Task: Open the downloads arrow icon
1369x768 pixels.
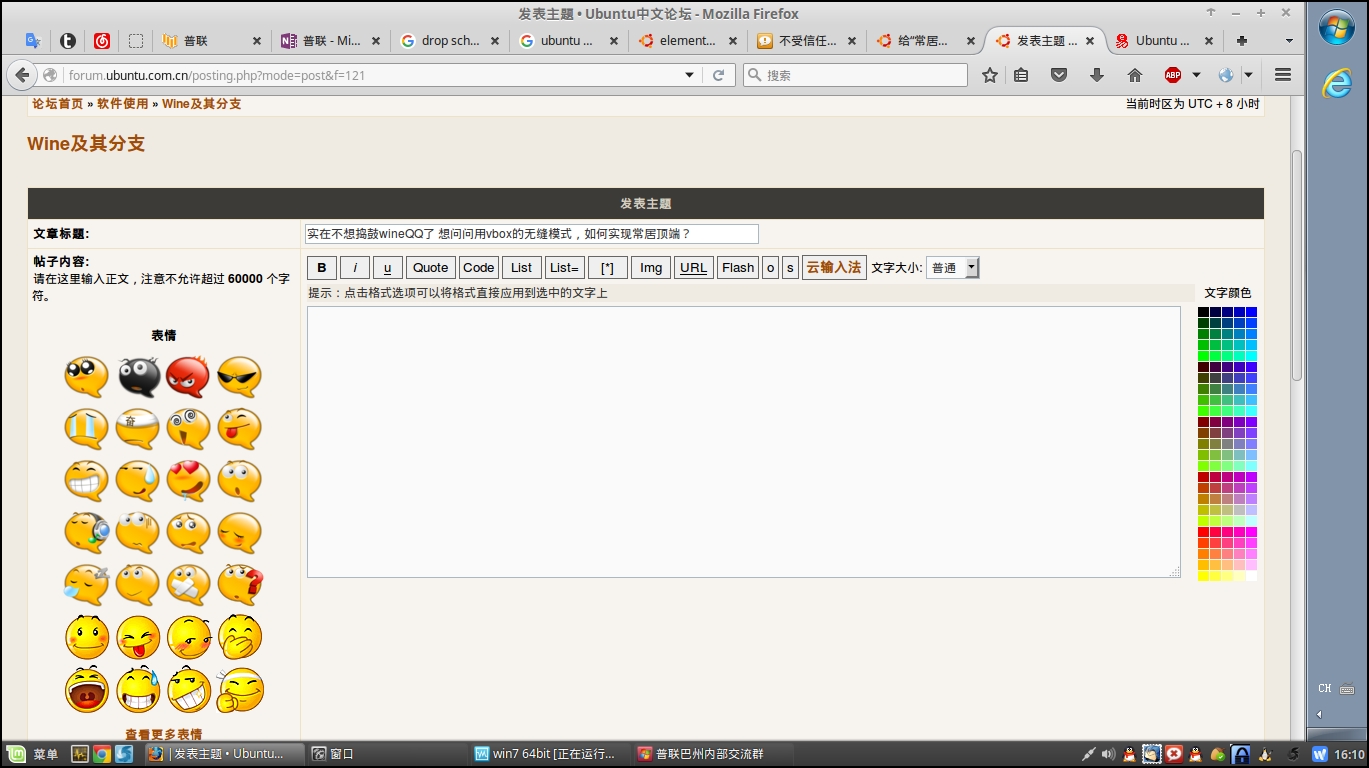Action: click(1097, 75)
